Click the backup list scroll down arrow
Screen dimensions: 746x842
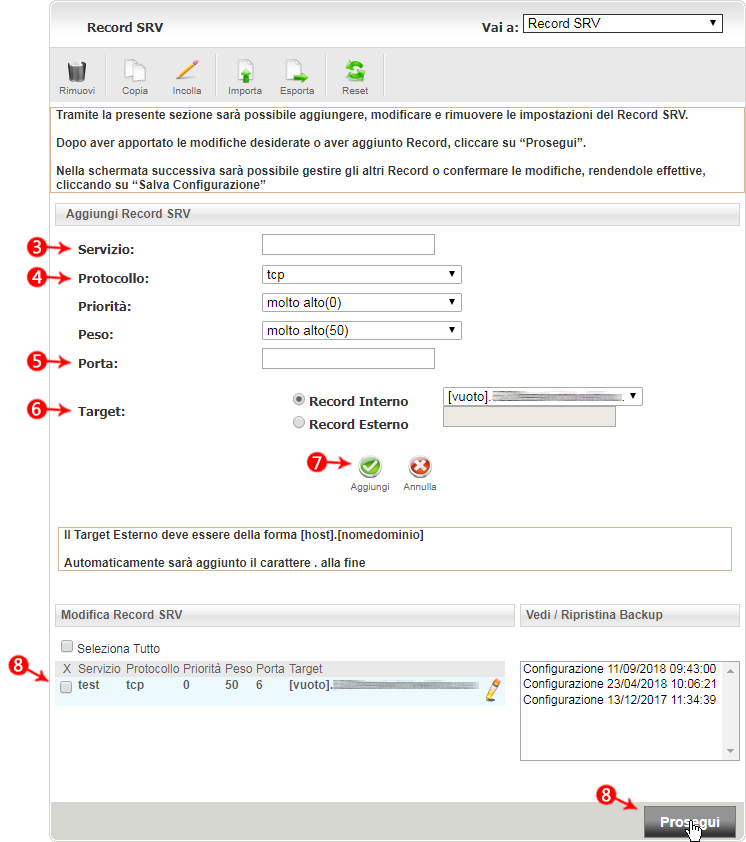click(730, 751)
